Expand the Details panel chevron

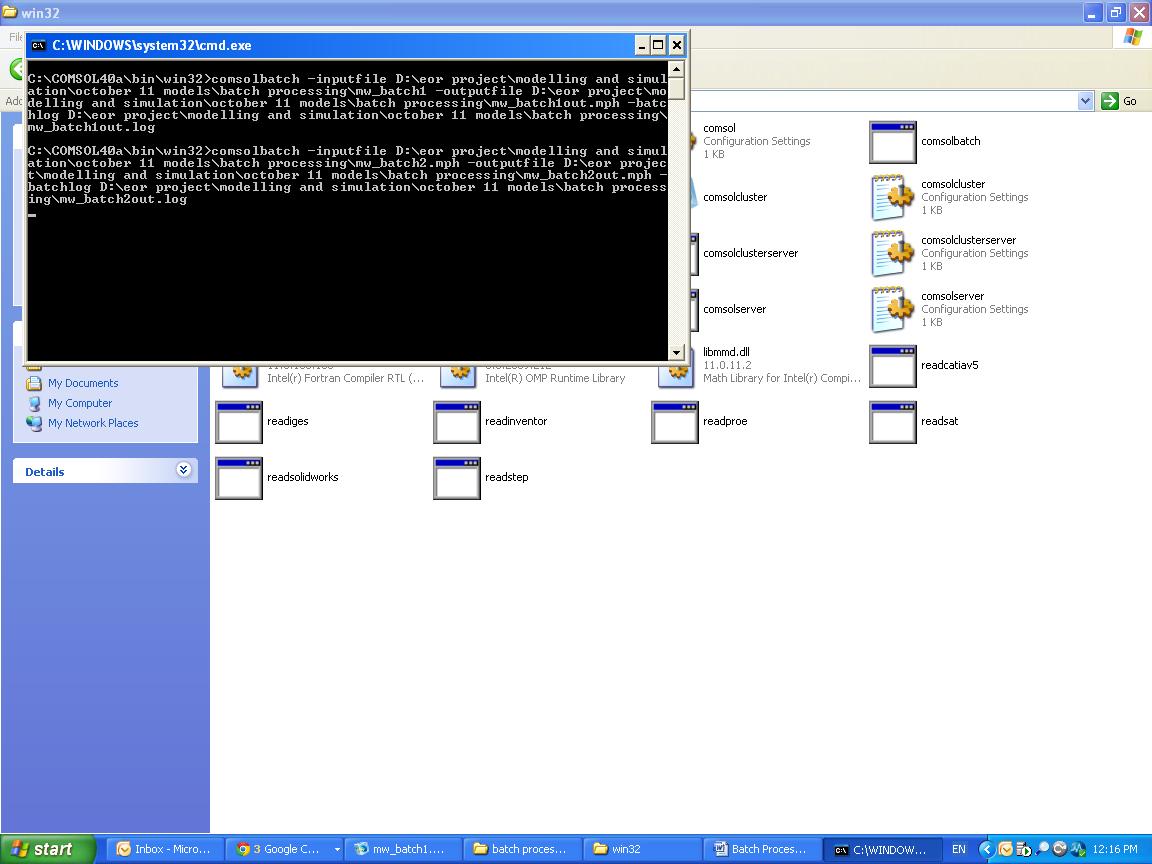click(184, 470)
